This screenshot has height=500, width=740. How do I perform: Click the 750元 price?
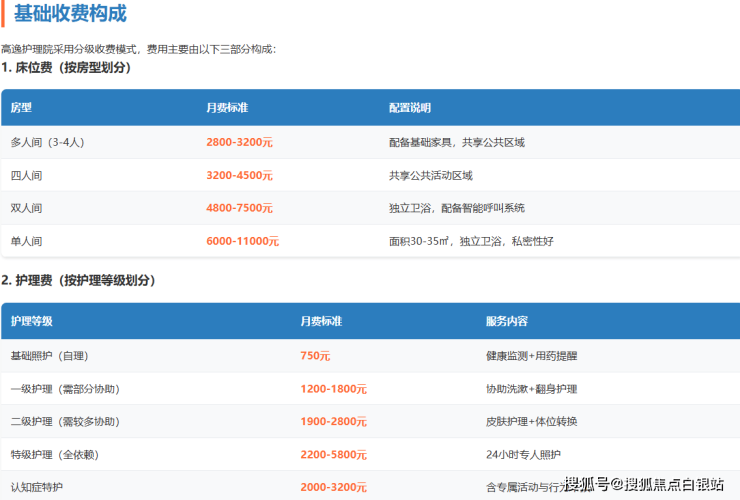tap(315, 356)
